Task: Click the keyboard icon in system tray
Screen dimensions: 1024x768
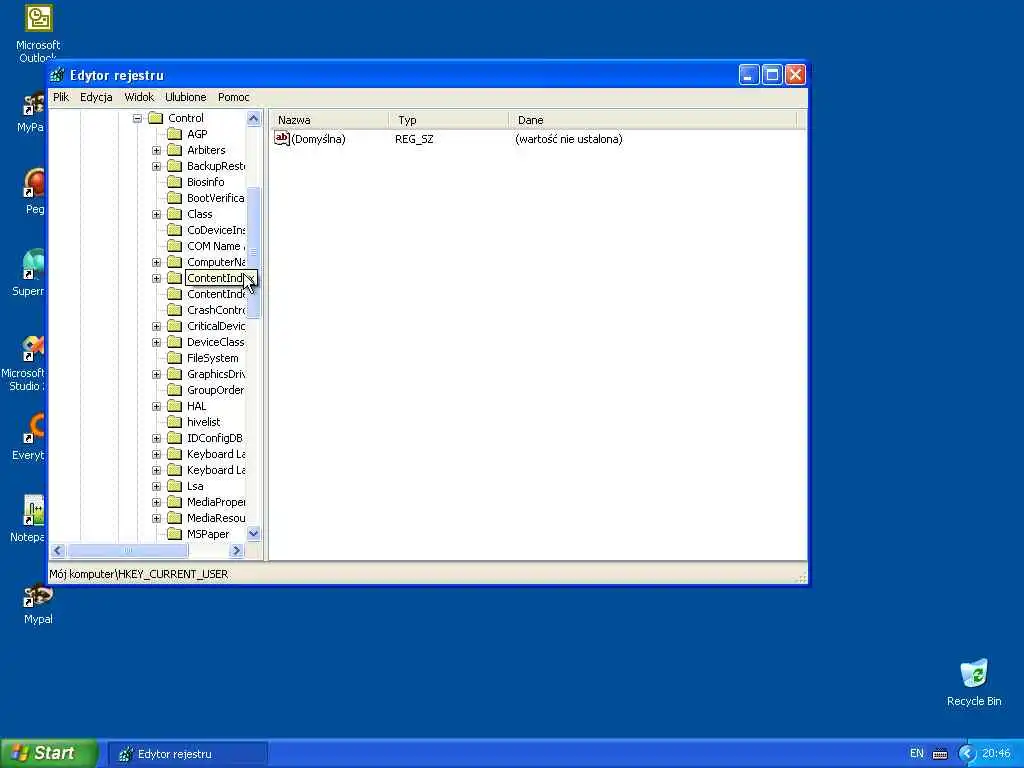Action: [940, 754]
